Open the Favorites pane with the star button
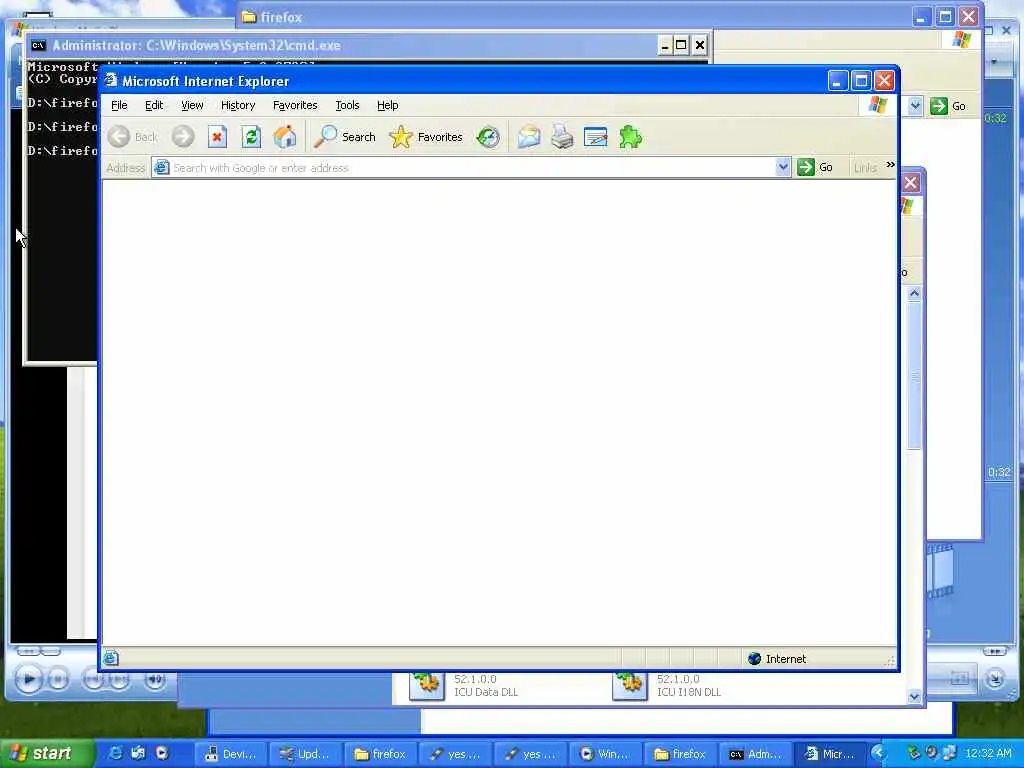The width and height of the screenshot is (1024, 768). coord(426,136)
